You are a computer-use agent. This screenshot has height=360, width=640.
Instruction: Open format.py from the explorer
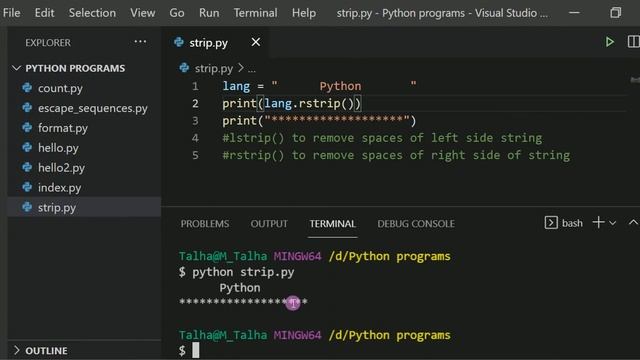(63, 128)
